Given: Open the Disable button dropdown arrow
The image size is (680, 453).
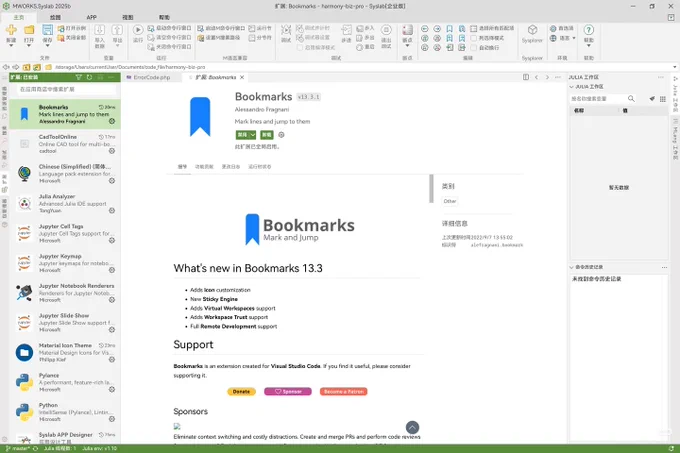Looking at the screenshot, I should (x=252, y=135).
